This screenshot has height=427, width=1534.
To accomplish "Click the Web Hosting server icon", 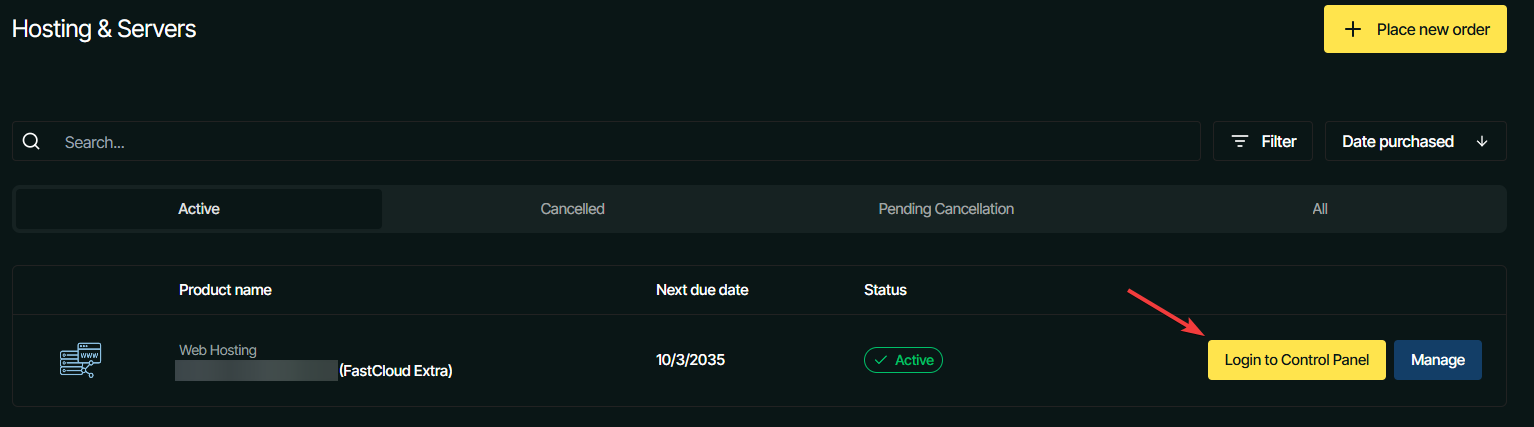I will click(x=81, y=360).
